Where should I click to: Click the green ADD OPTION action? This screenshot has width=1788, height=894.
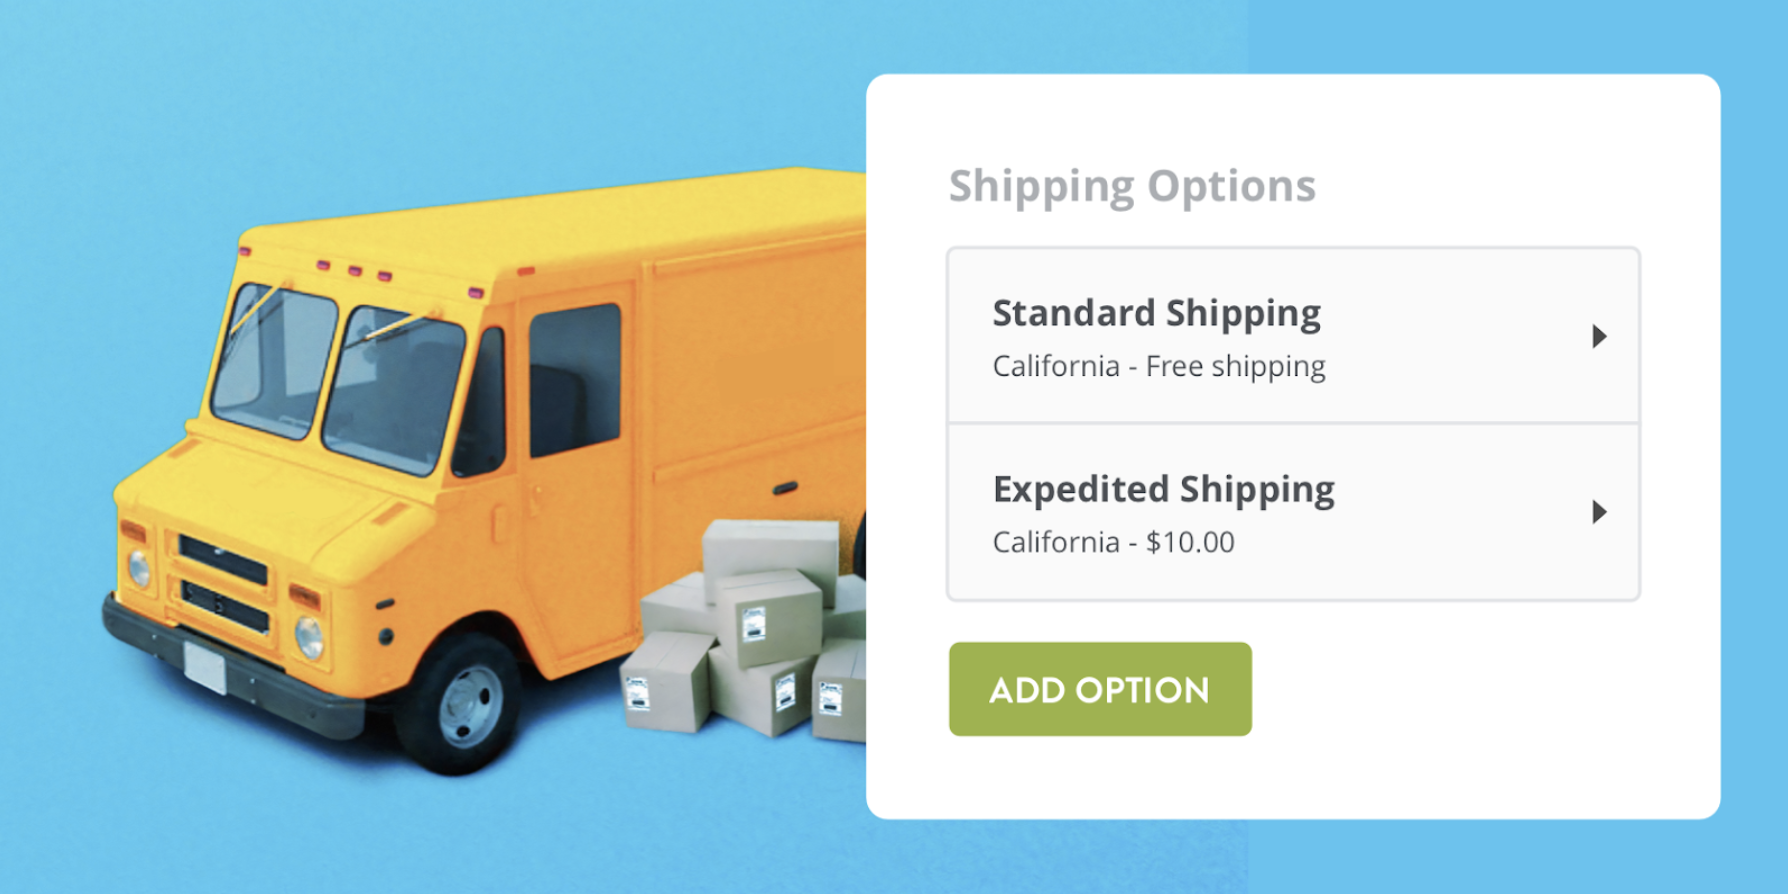coord(1098,689)
